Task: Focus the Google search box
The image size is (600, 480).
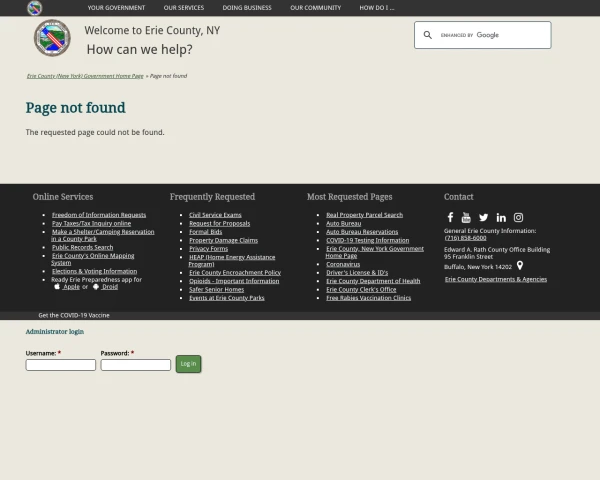Action: pyautogui.click(x=490, y=35)
